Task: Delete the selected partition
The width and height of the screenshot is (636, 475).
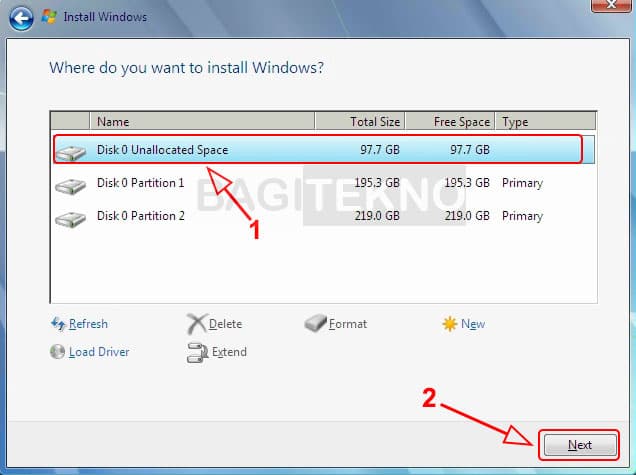Action: [x=225, y=324]
